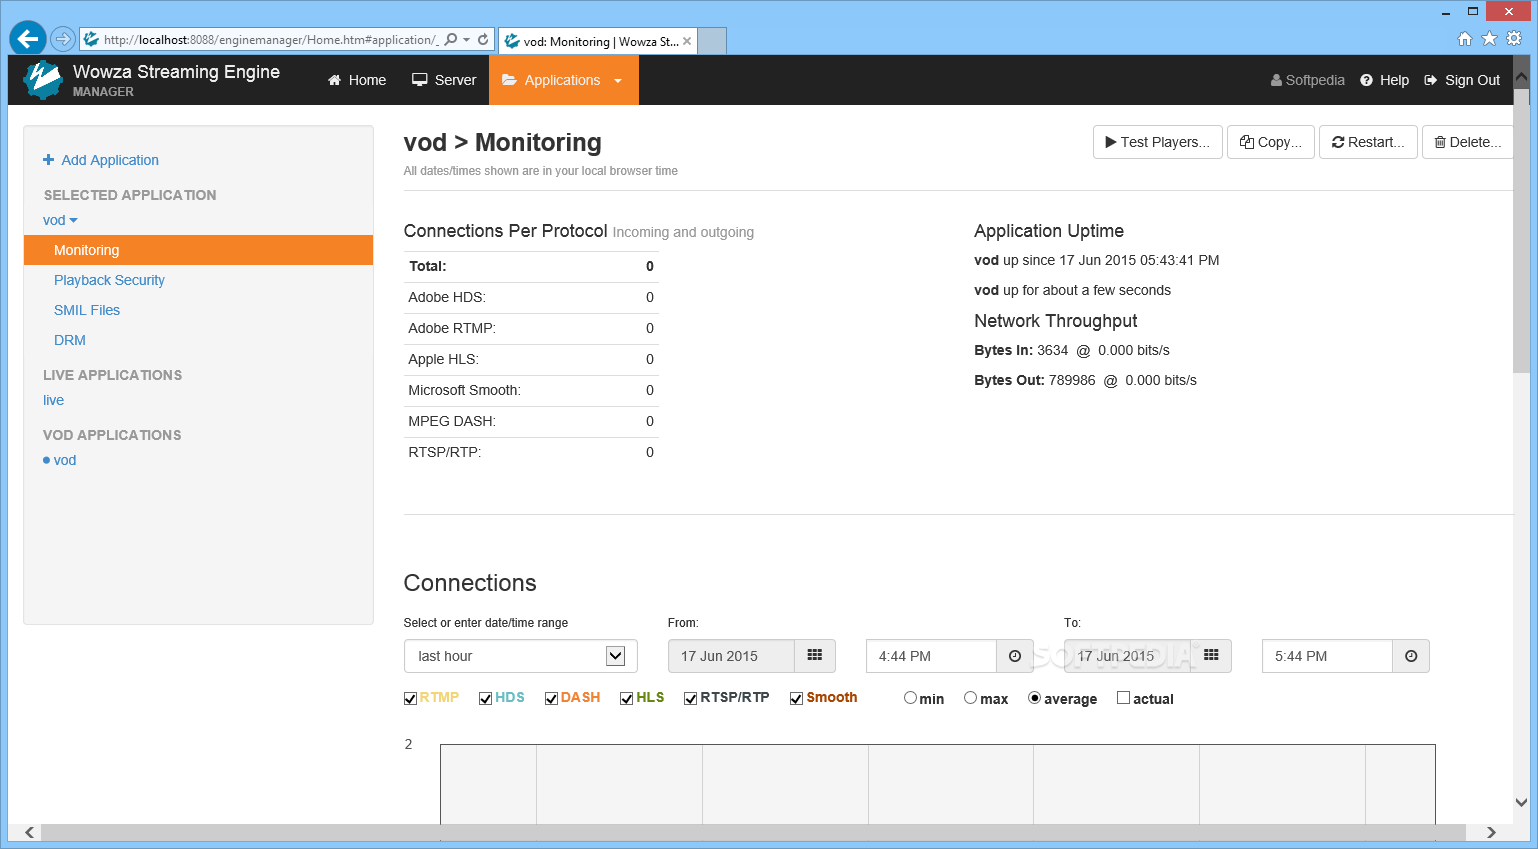Click the MPEG DASH connections row
The height and width of the screenshot is (849, 1538).
[x=531, y=421]
